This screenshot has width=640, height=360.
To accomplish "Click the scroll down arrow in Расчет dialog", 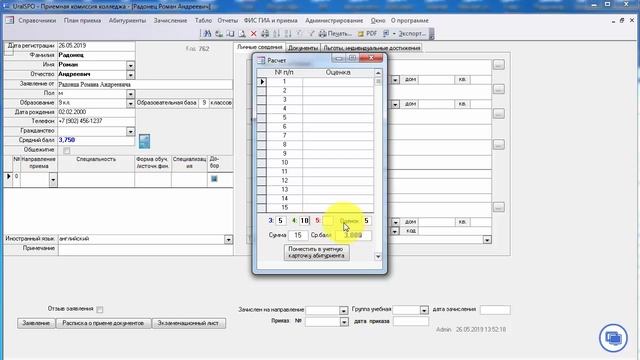I will 378,256.
